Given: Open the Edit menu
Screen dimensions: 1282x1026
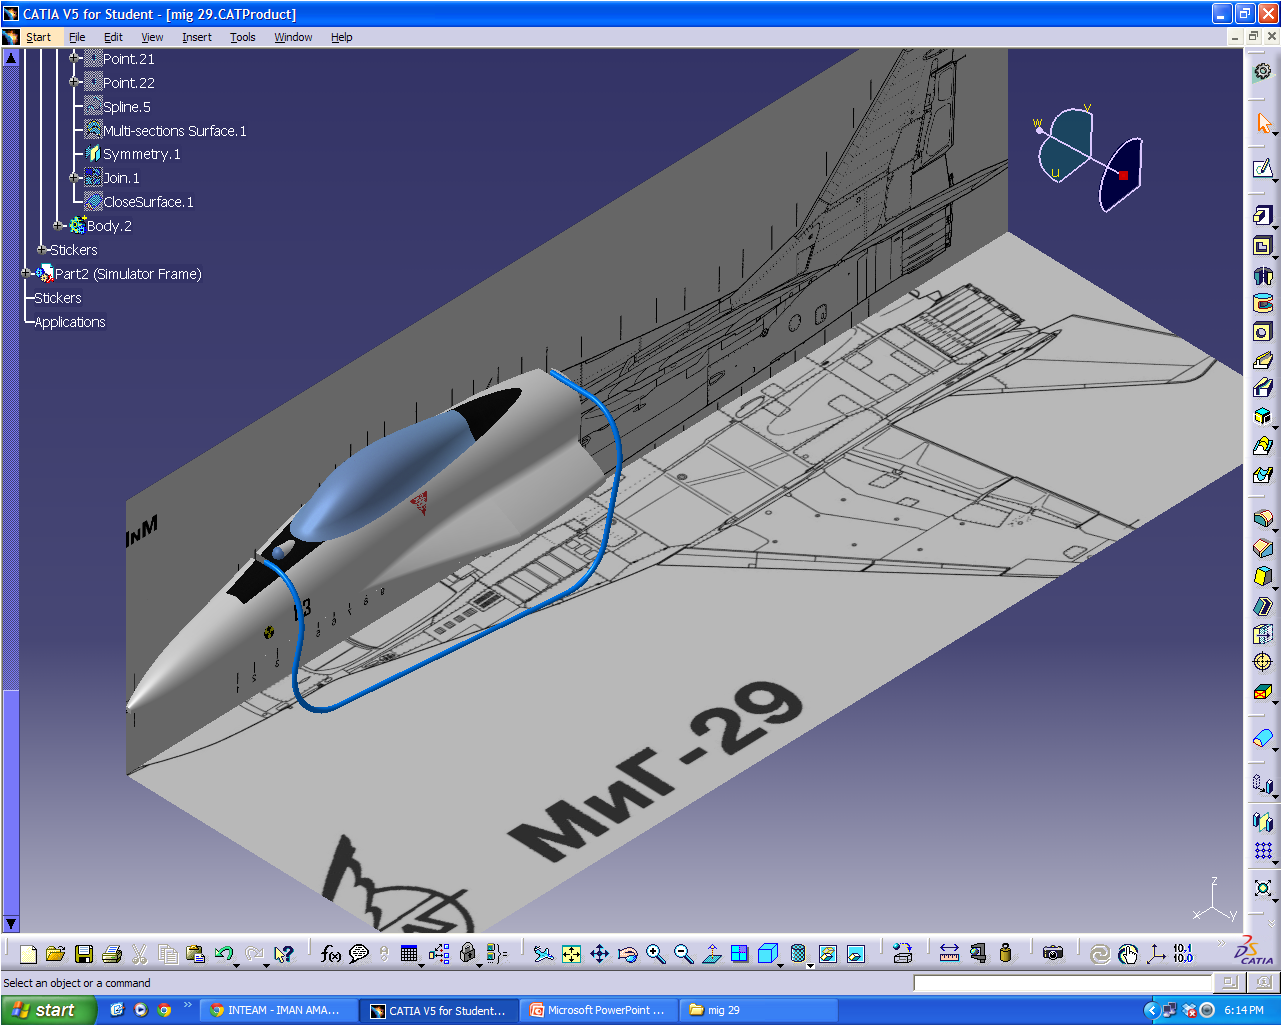Looking at the screenshot, I should [x=113, y=37].
